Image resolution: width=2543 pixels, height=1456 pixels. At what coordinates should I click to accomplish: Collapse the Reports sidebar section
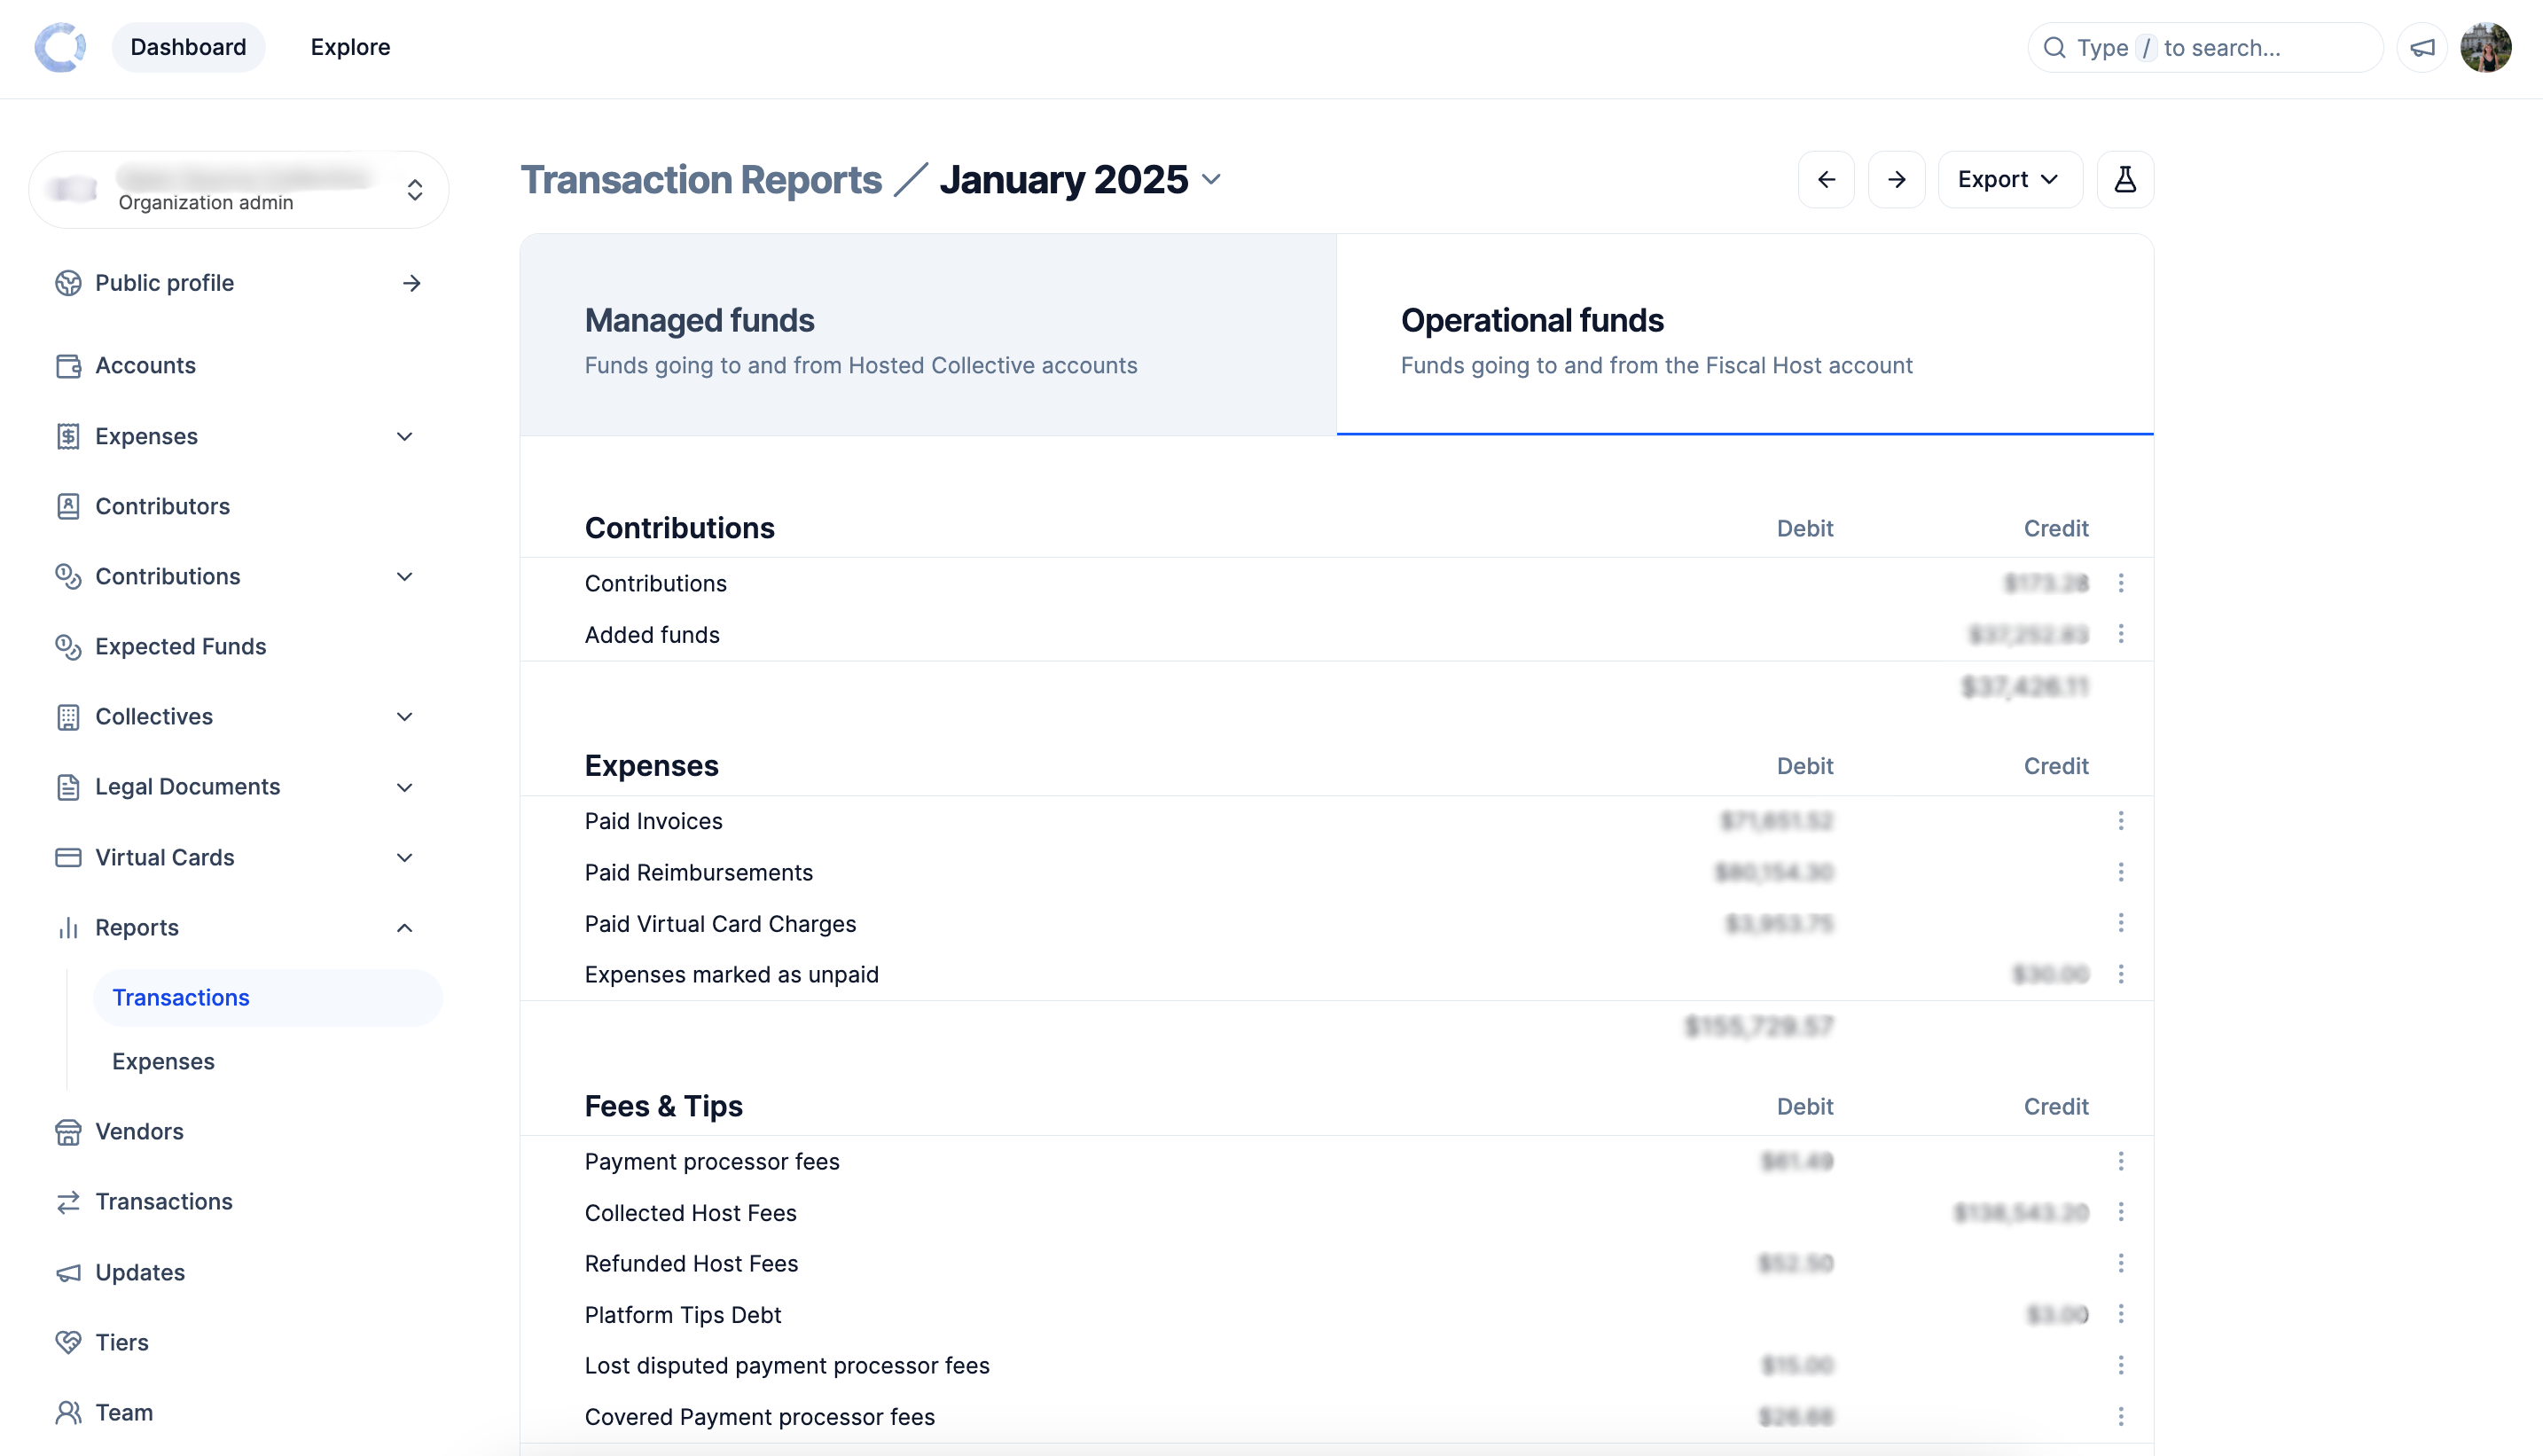[x=404, y=928]
